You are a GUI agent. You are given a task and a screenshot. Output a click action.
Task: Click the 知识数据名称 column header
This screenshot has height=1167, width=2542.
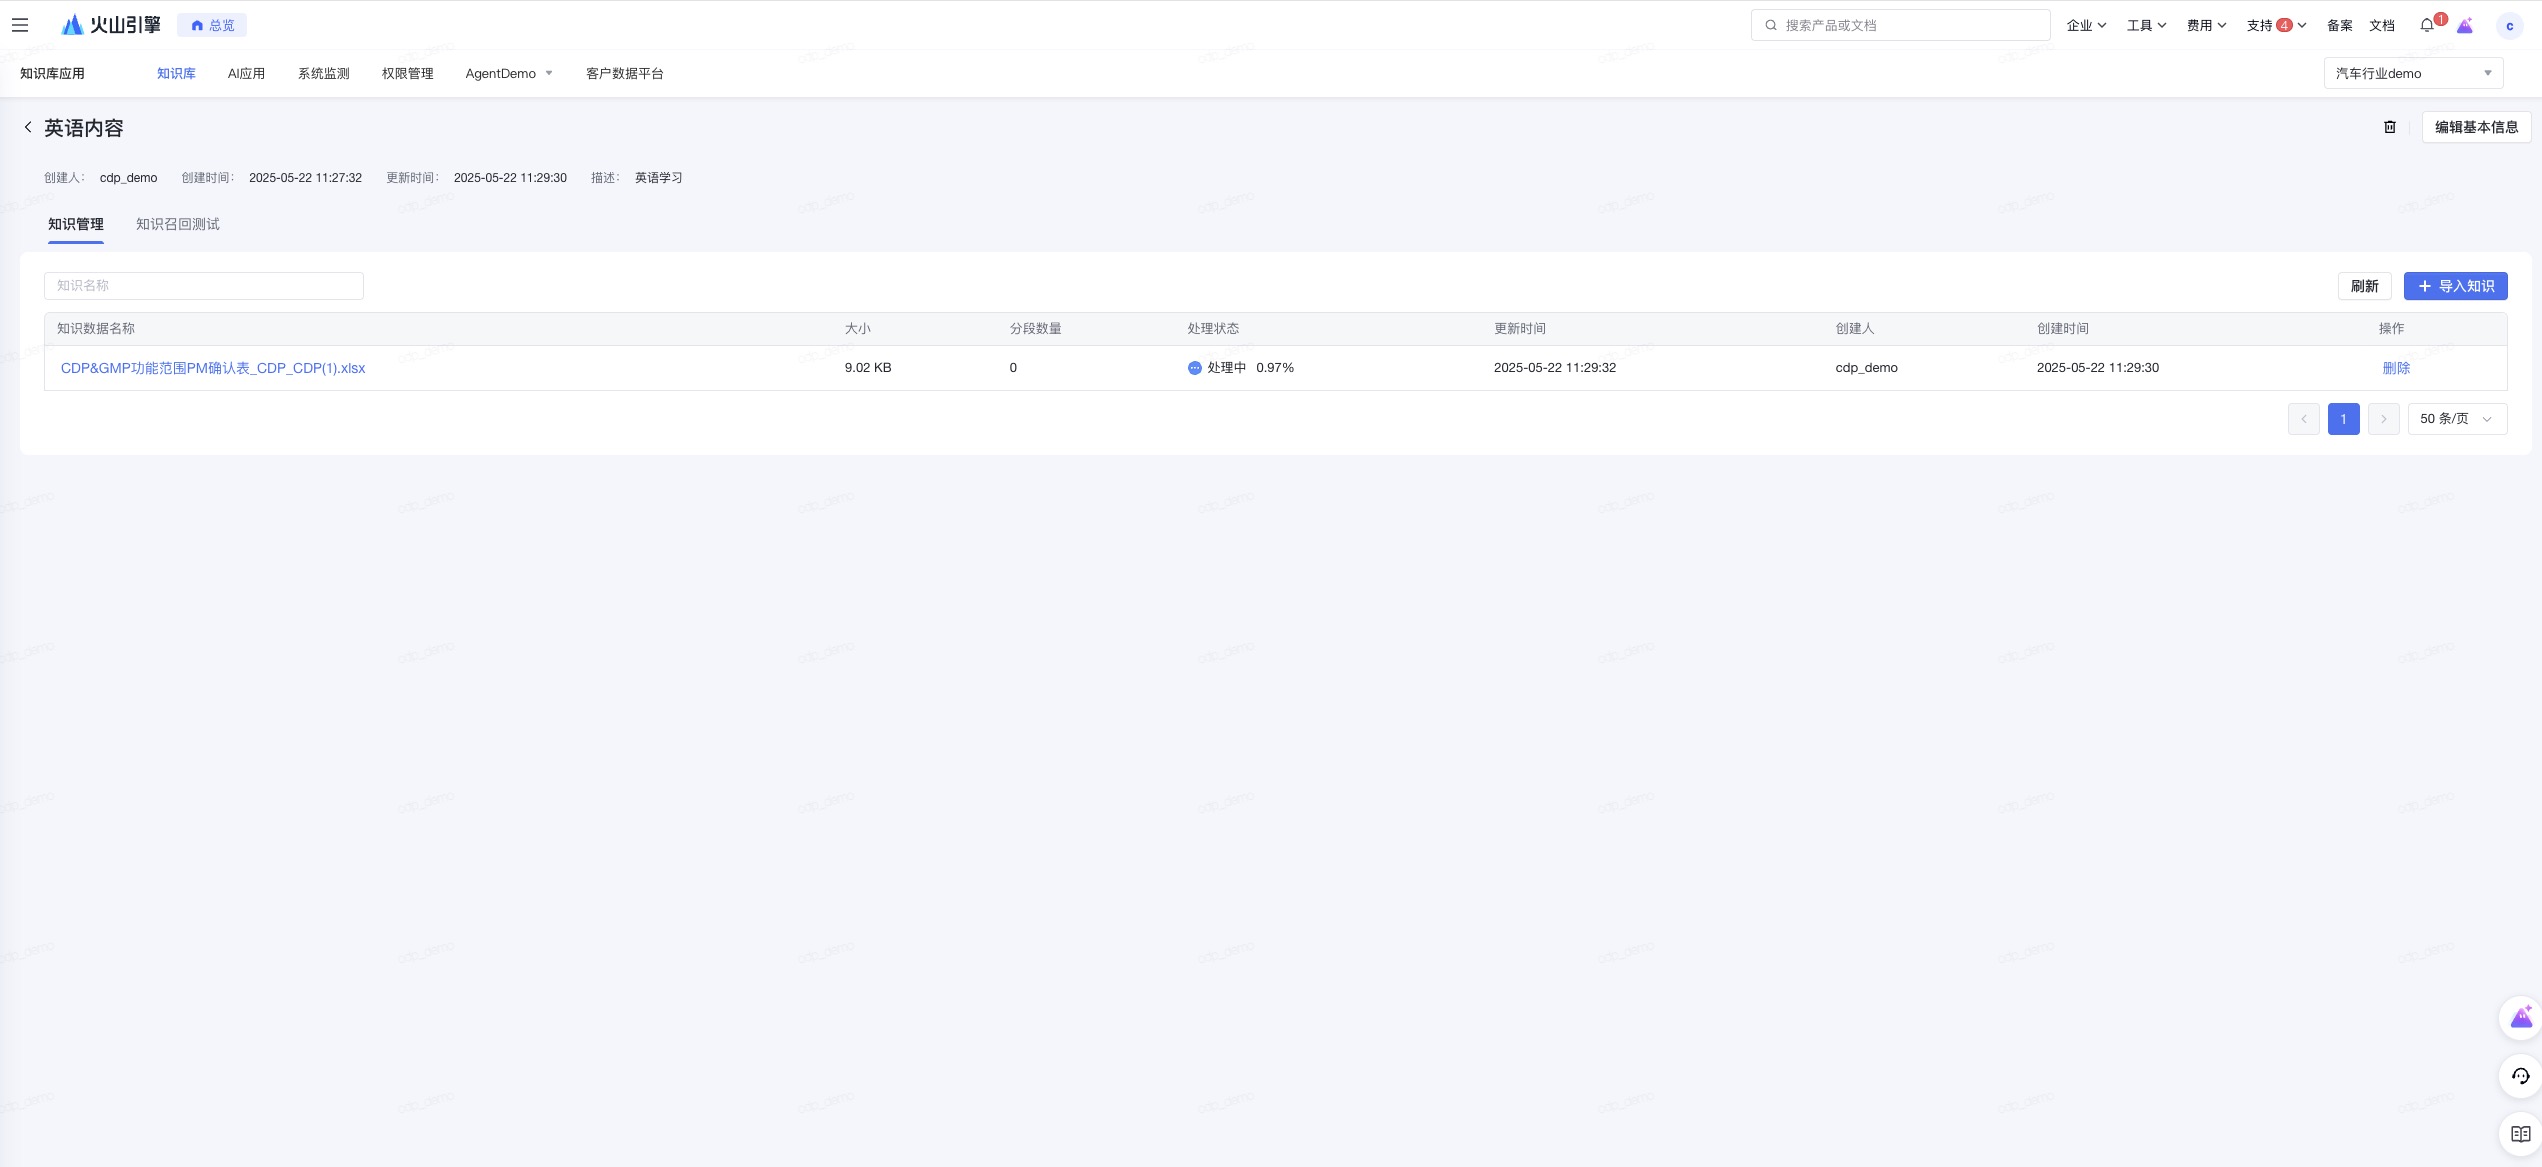96,329
